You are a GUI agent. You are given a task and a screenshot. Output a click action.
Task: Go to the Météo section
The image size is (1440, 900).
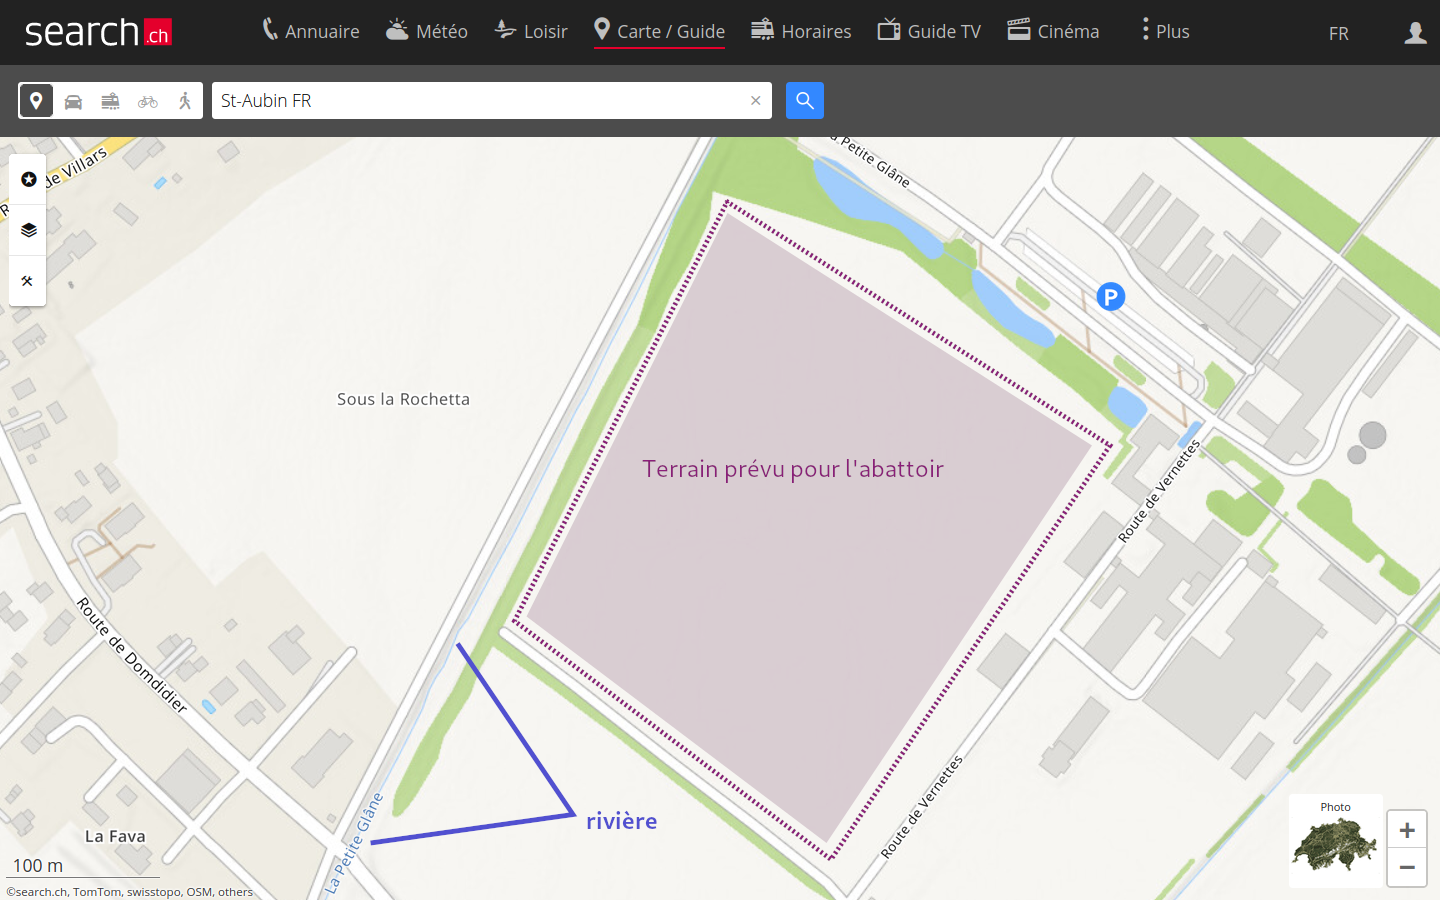pos(427,31)
